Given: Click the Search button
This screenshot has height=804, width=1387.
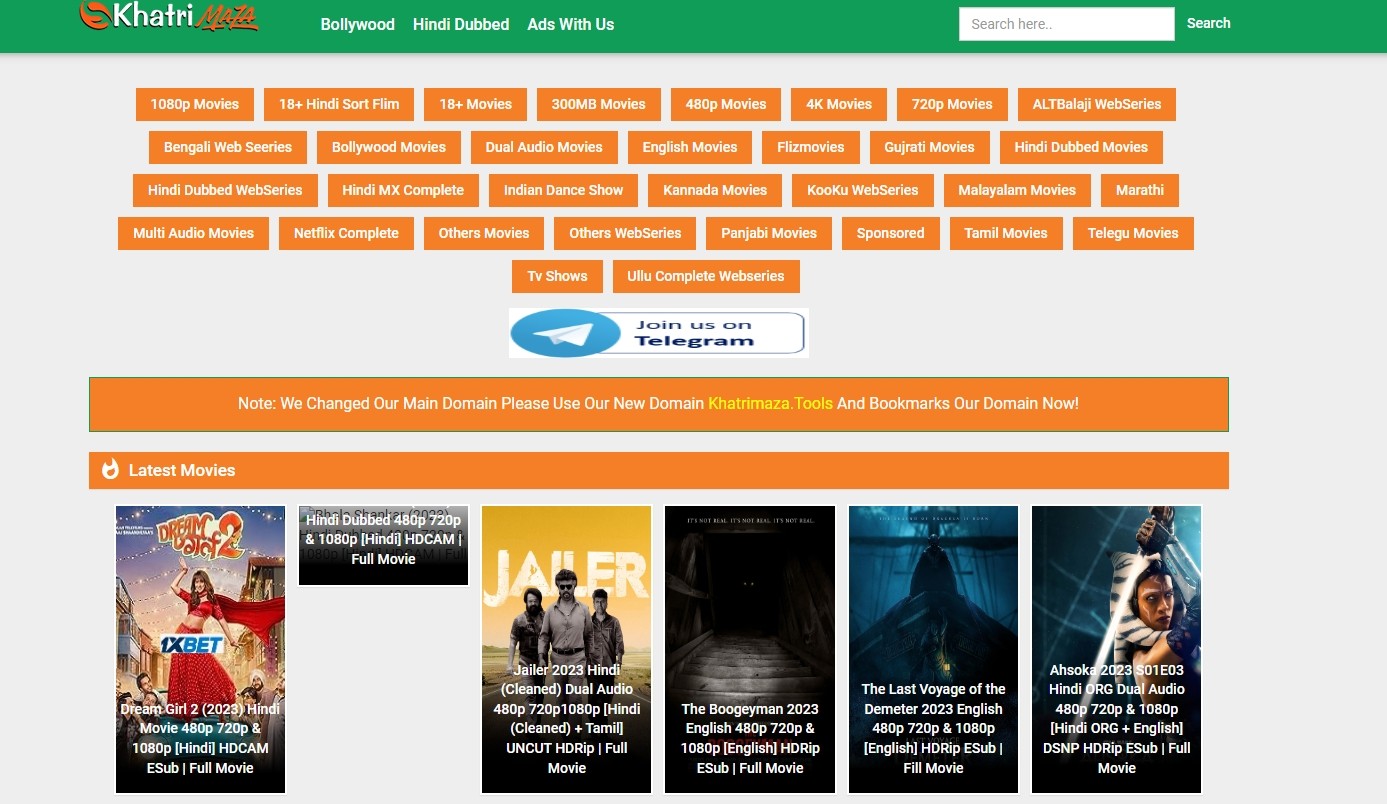Looking at the screenshot, I should pyautogui.click(x=1208, y=23).
